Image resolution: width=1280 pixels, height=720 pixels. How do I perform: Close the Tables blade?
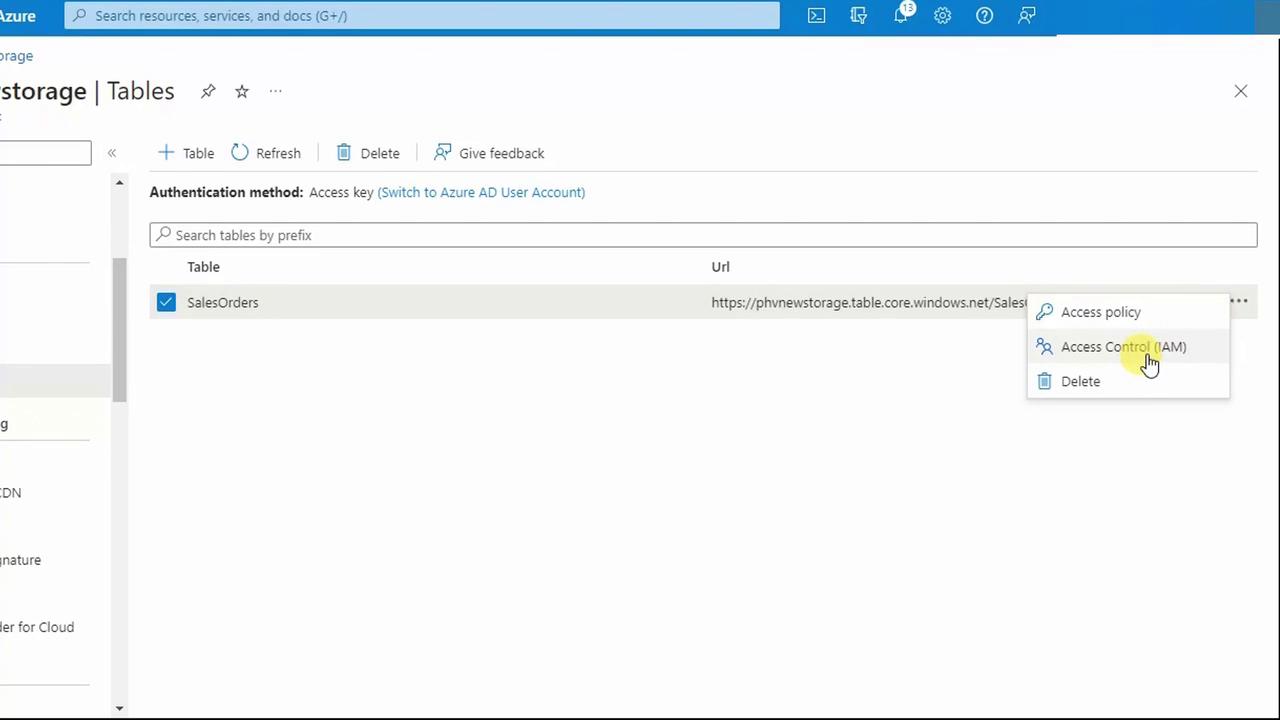pos(1241,91)
